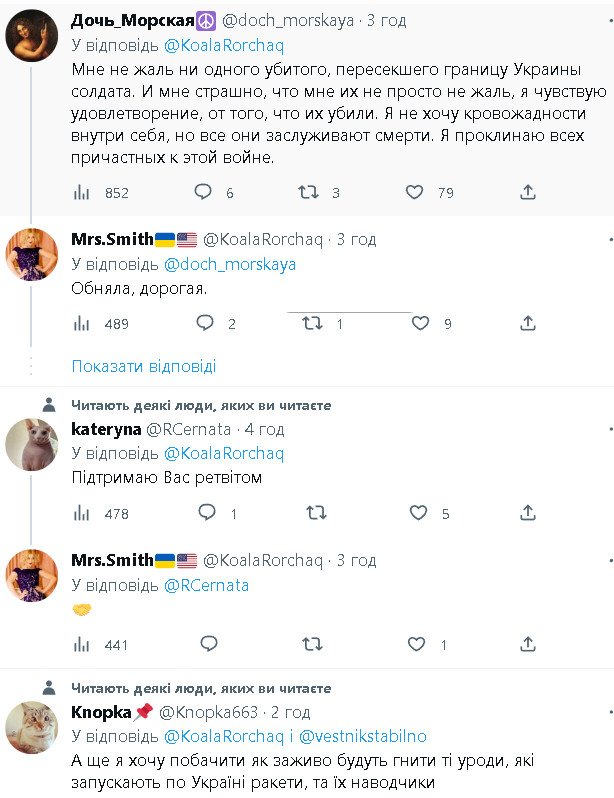The height and width of the screenshot is (798, 614).
Task: Open the @RCernata mention link
Action: coord(206,585)
